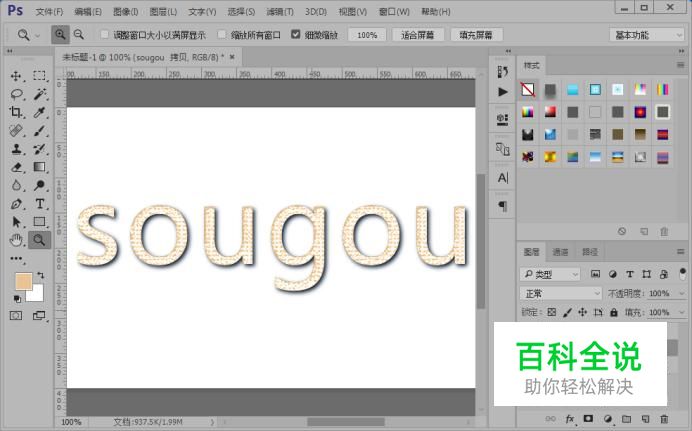692x431 pixels.
Task: Open the Paragraph panel icon
Action: click(x=503, y=206)
